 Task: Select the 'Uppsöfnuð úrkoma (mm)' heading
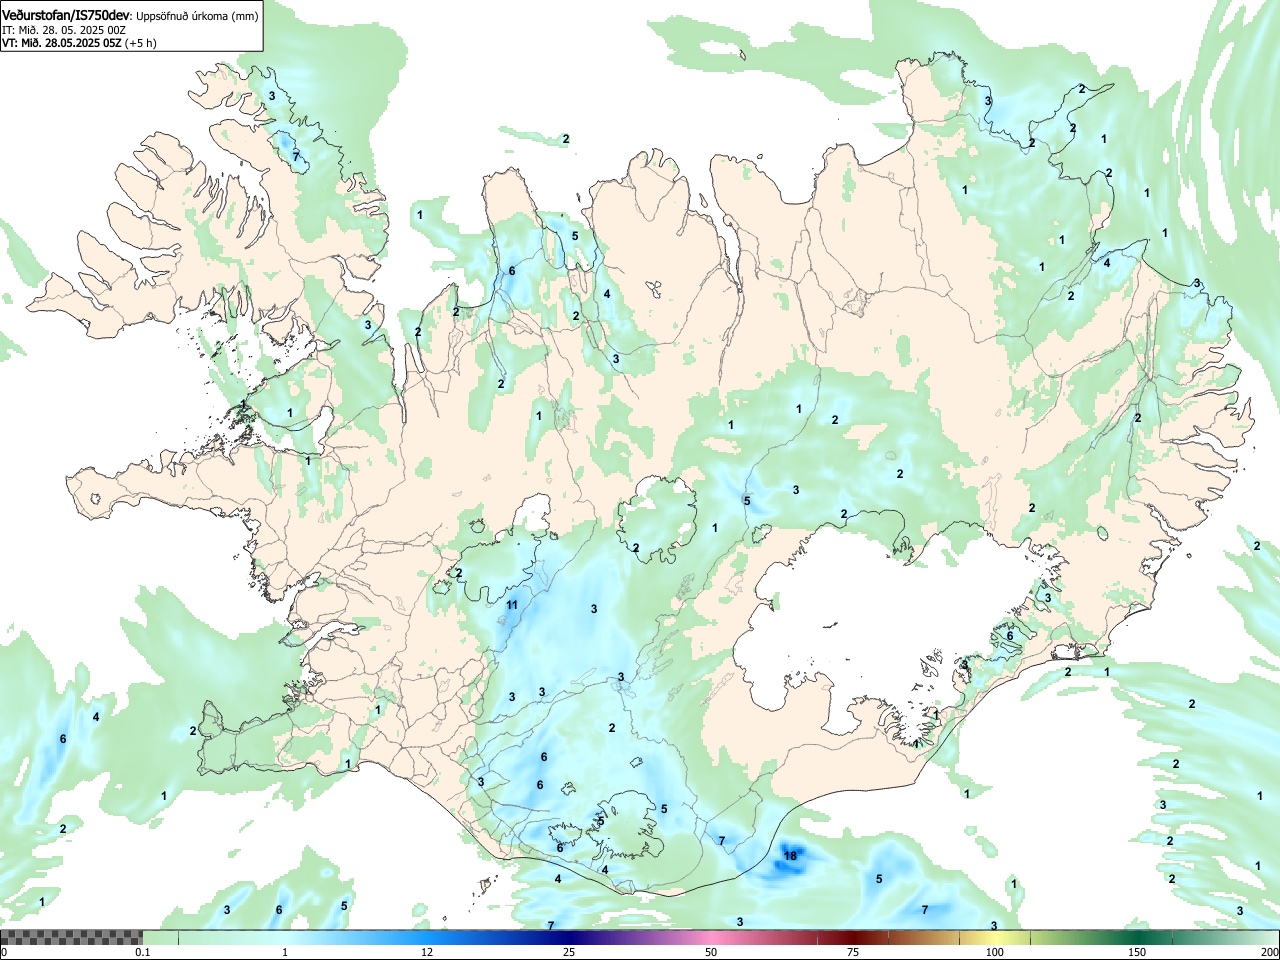pyautogui.click(x=197, y=16)
